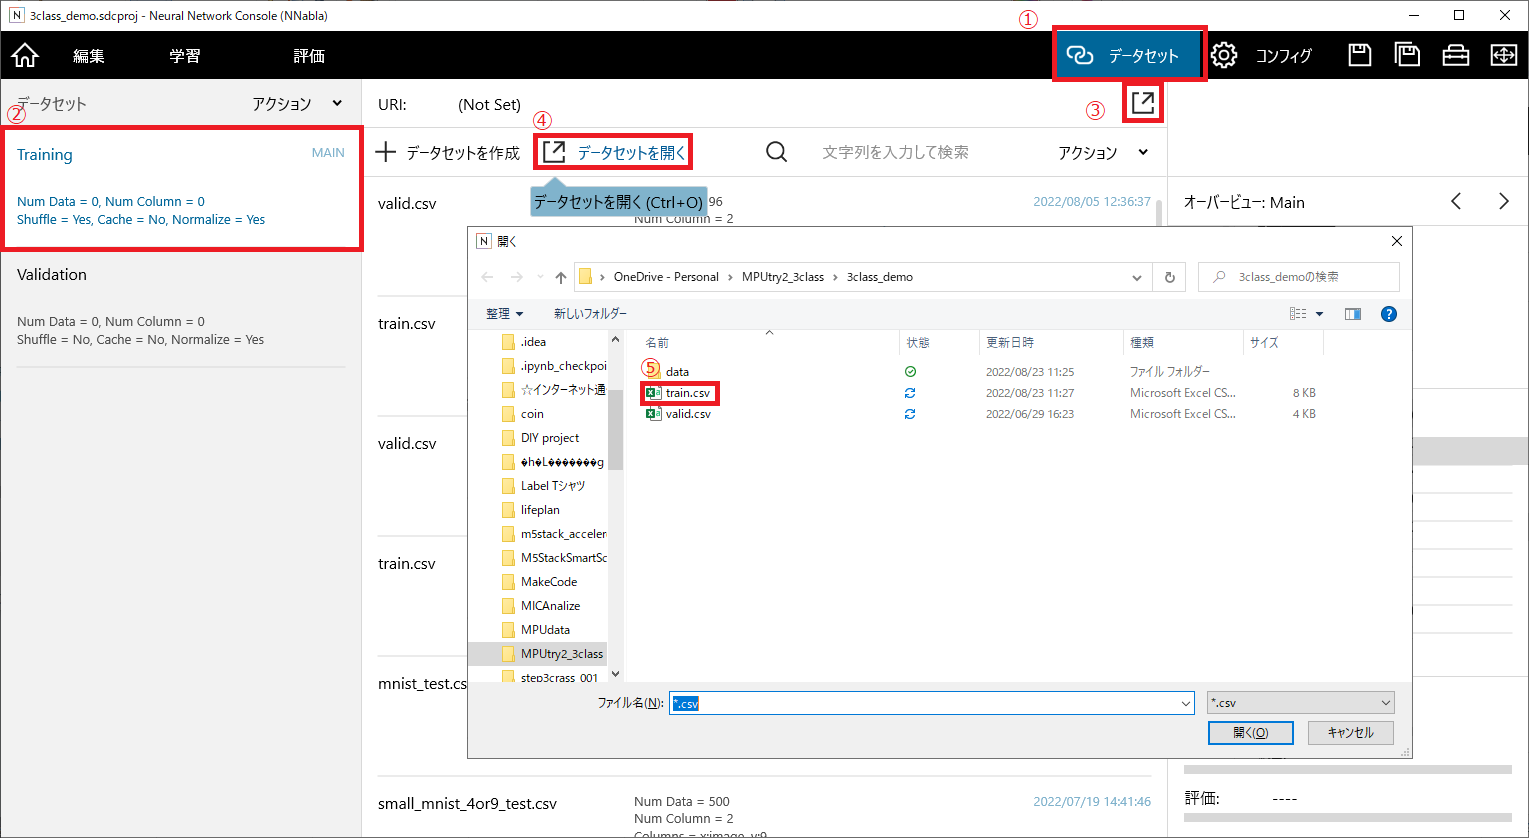Expand the file name combo box arrow
This screenshot has width=1529, height=838.
click(1185, 703)
